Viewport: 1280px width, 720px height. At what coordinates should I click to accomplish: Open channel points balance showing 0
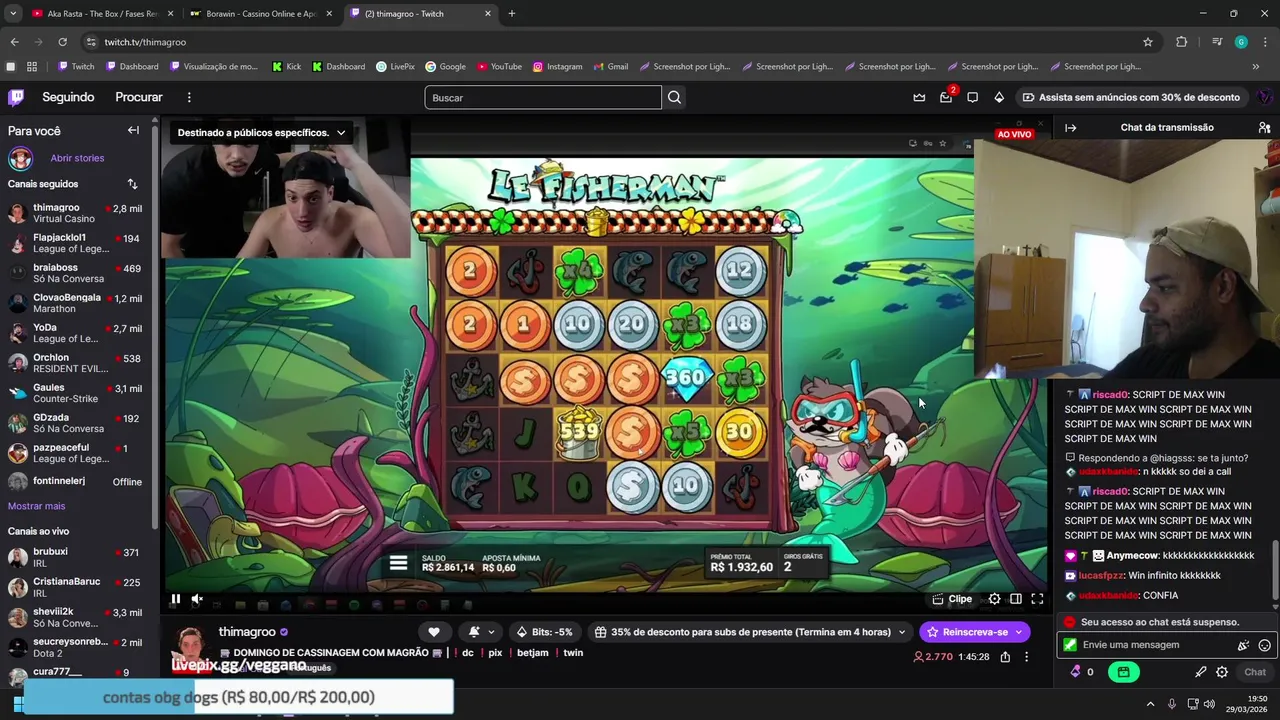[x=1082, y=672]
